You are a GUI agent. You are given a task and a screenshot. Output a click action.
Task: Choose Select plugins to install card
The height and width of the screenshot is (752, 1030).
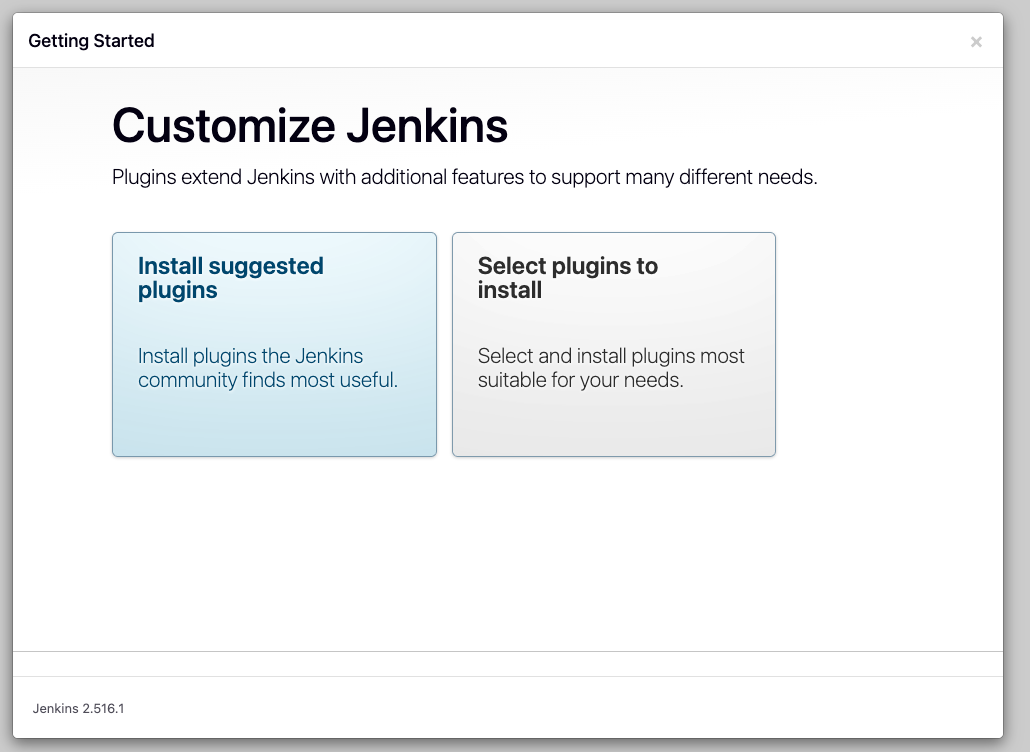(x=614, y=344)
